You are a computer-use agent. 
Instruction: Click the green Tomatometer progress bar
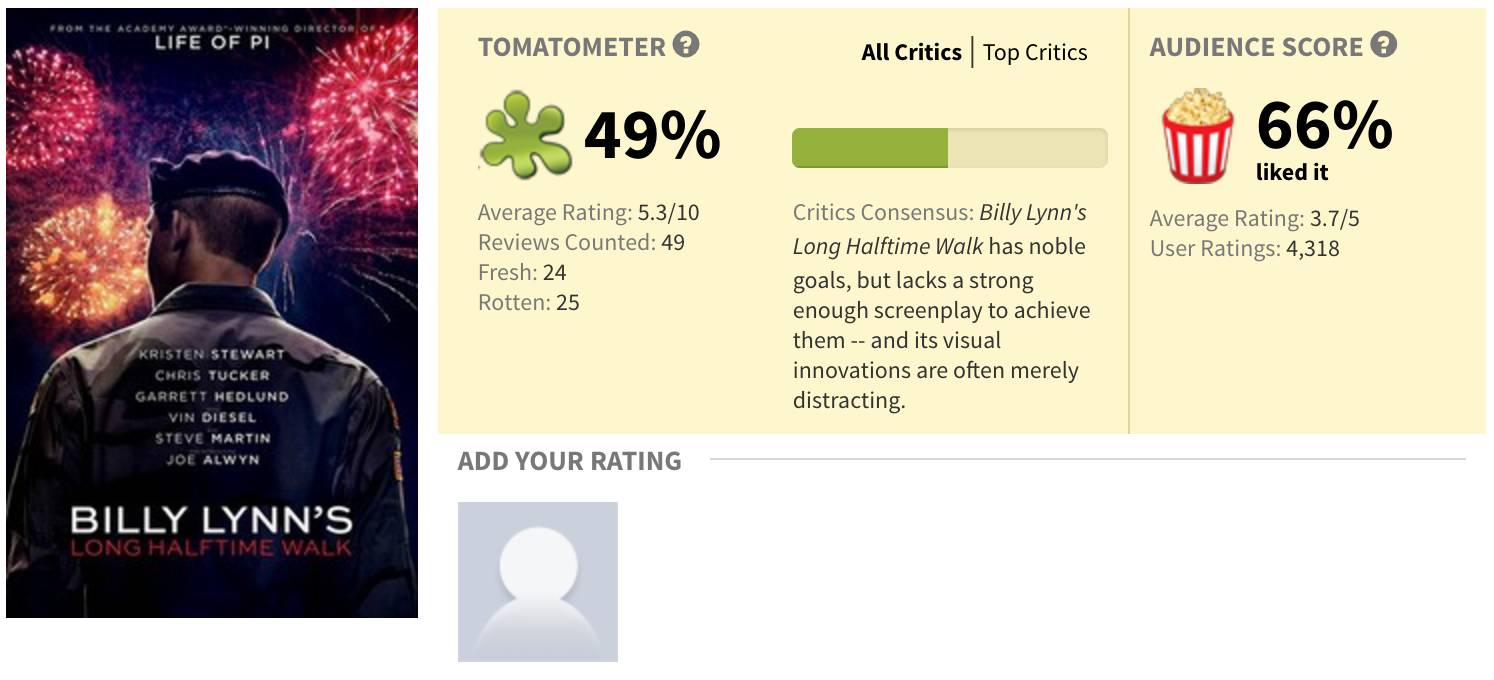[x=949, y=148]
